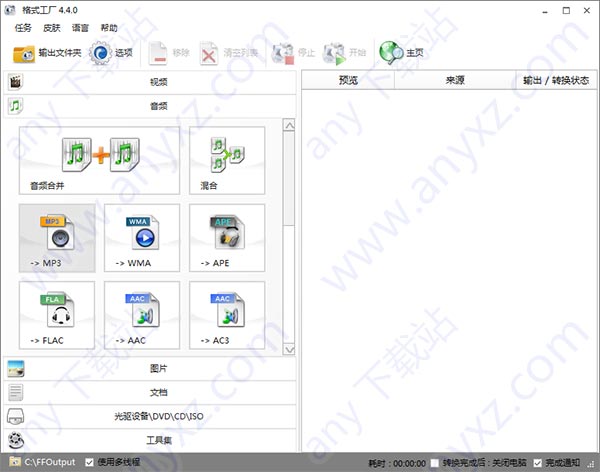Toggle the 完成通知 completion notice checkbox

click(538, 463)
